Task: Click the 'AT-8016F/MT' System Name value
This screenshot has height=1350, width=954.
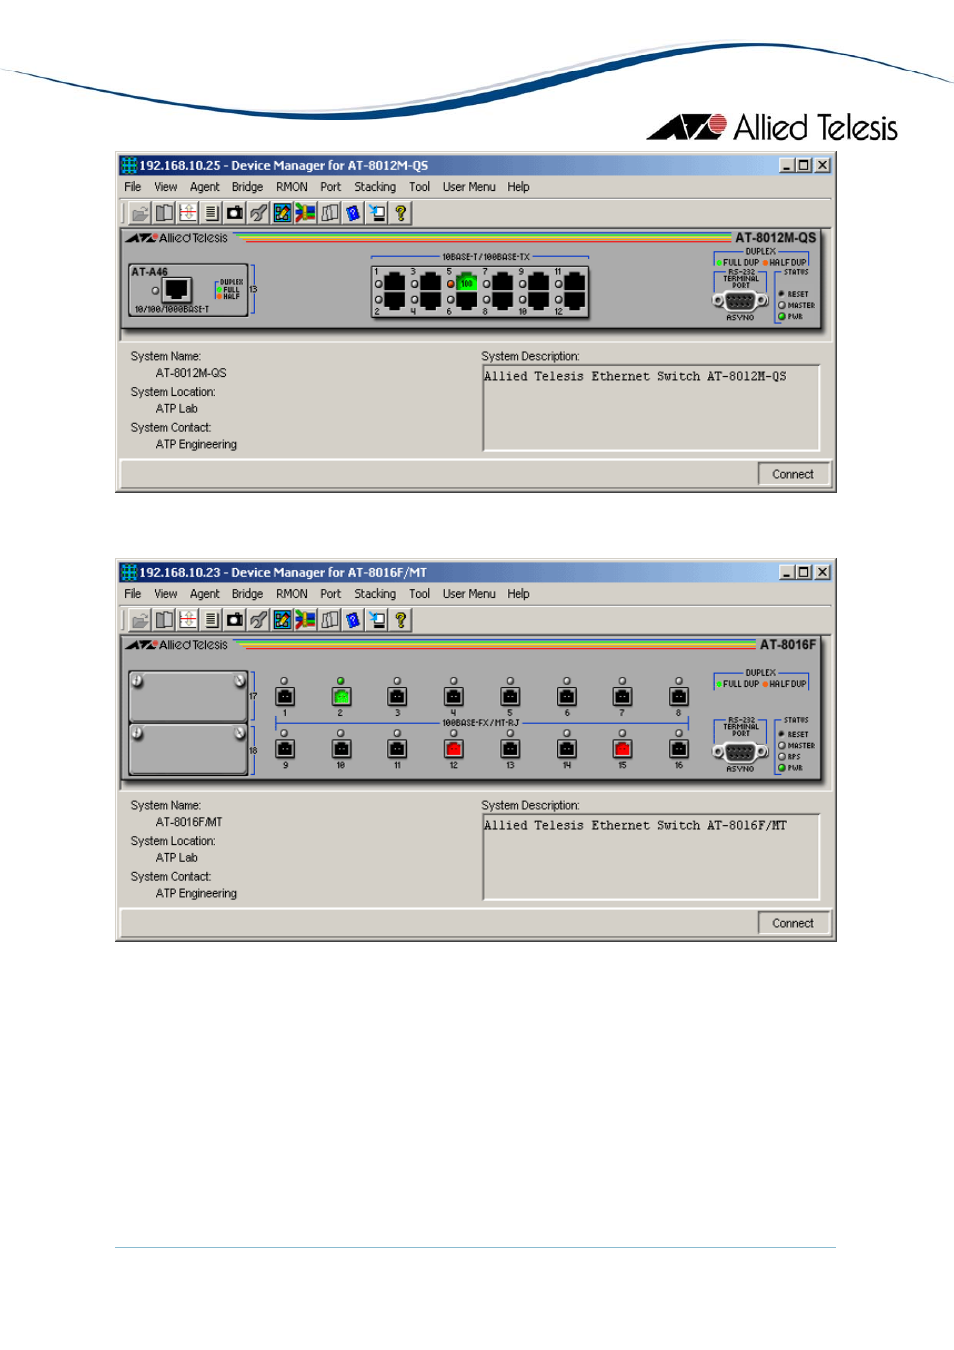Action: coord(189,822)
